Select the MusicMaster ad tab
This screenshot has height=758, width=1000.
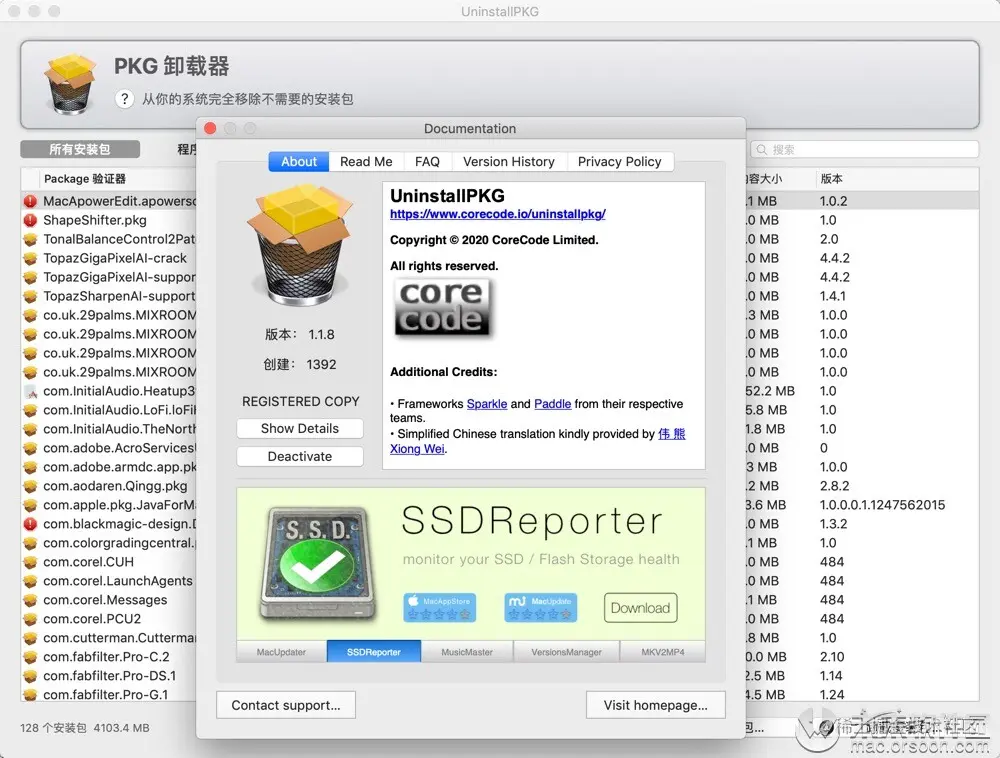(x=467, y=652)
